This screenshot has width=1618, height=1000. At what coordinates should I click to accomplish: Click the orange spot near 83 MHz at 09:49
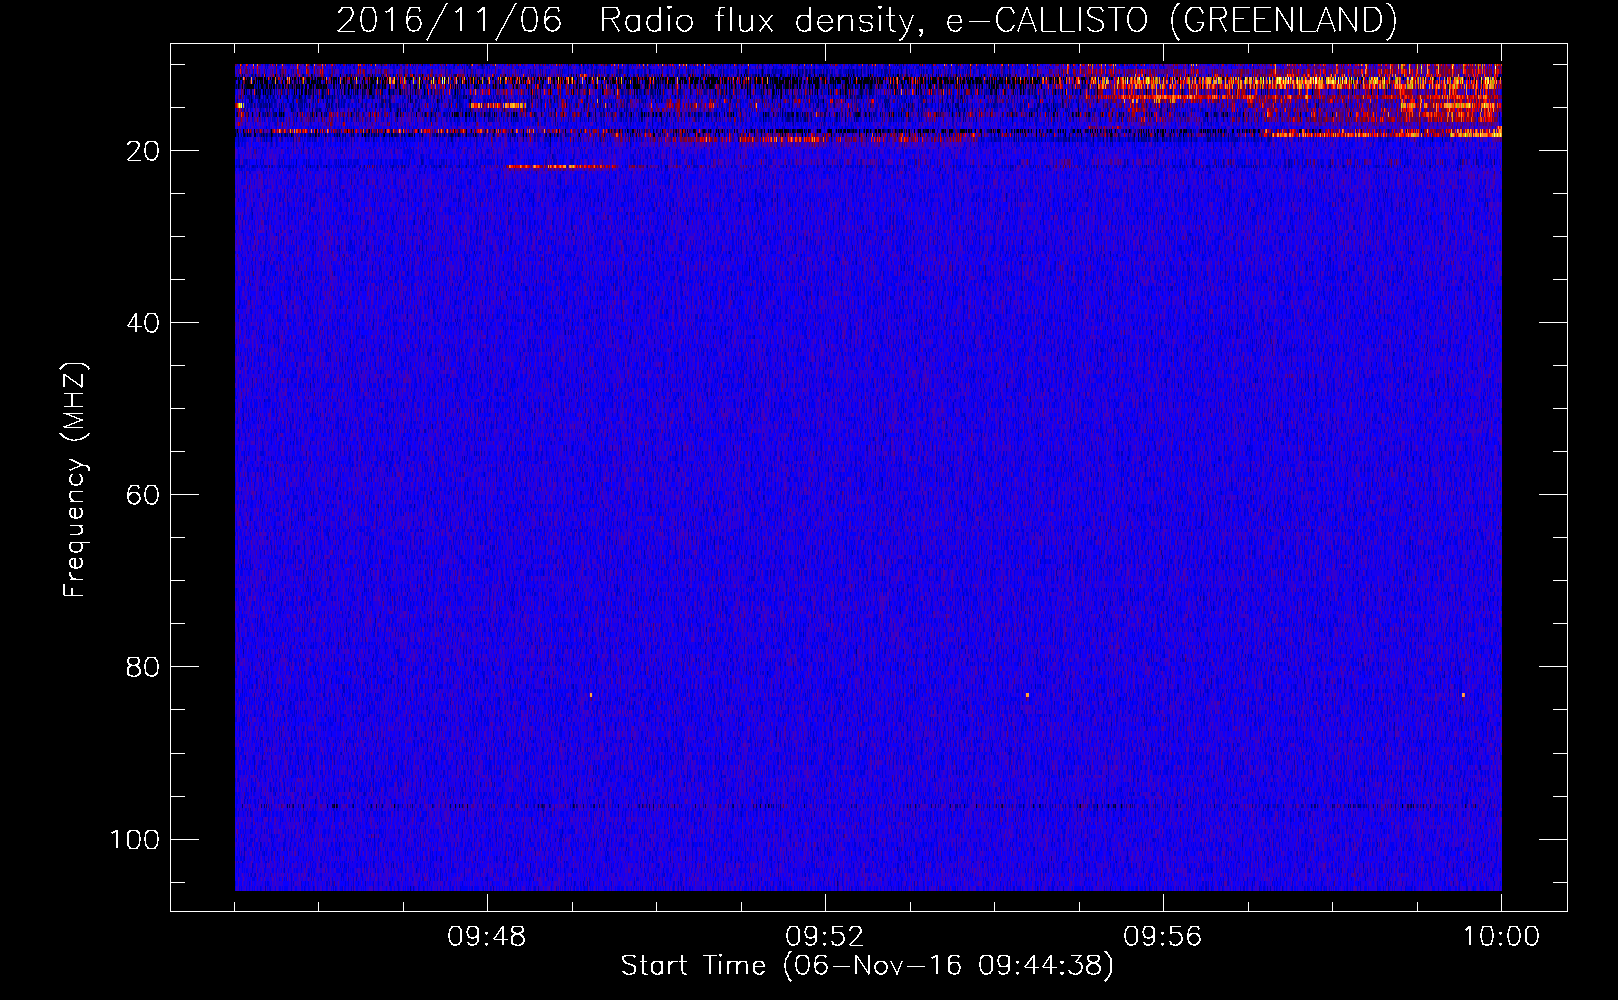(x=591, y=694)
